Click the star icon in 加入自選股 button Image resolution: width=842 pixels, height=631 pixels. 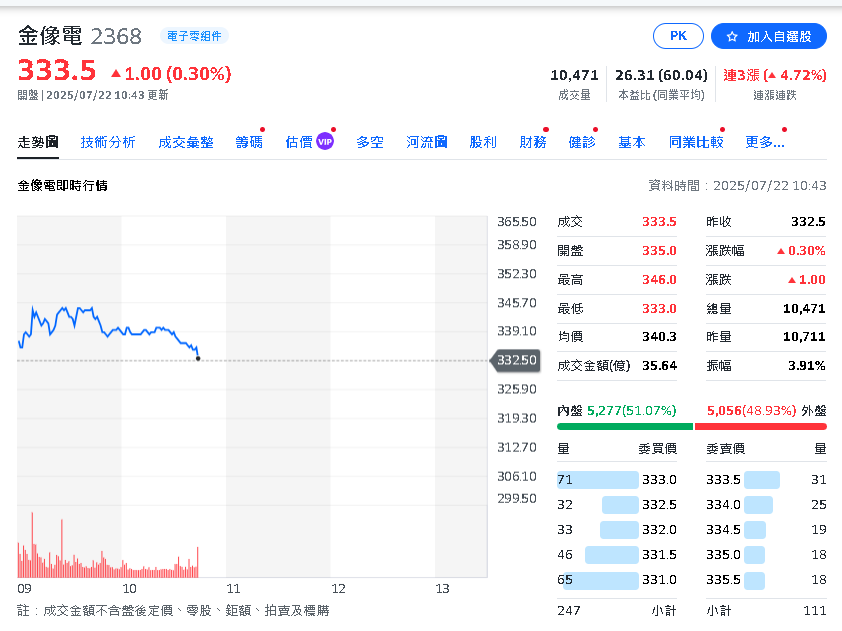pyautogui.click(x=732, y=37)
